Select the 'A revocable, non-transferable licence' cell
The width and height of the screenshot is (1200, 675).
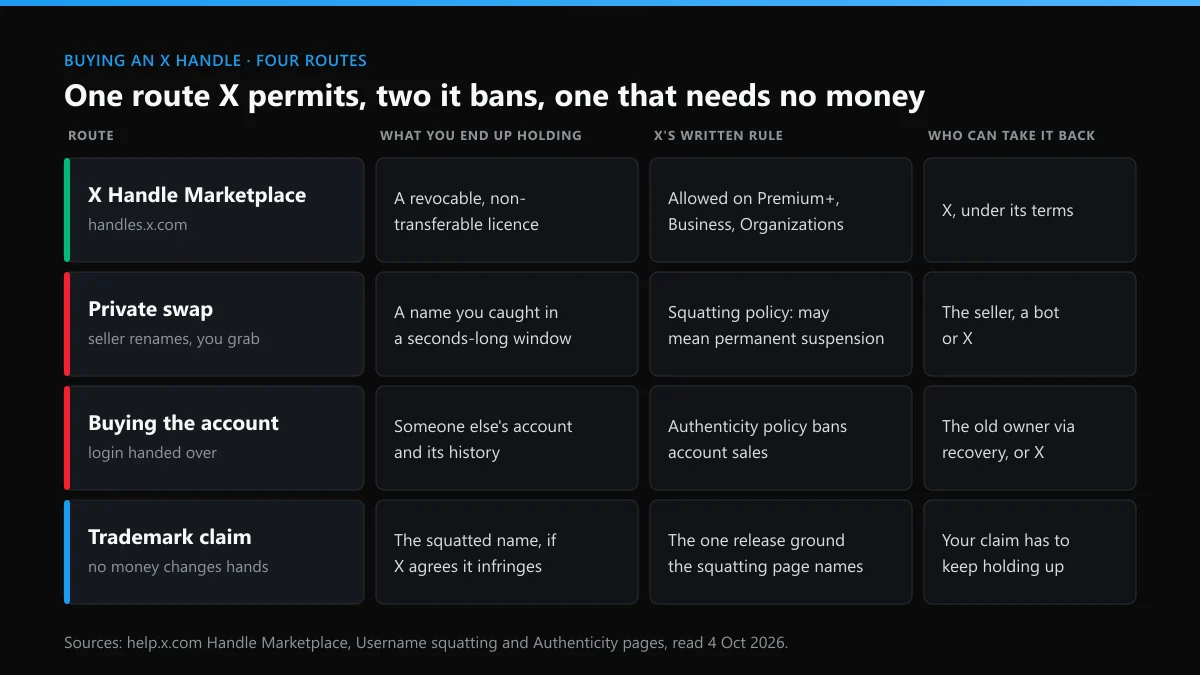pyautogui.click(x=507, y=210)
